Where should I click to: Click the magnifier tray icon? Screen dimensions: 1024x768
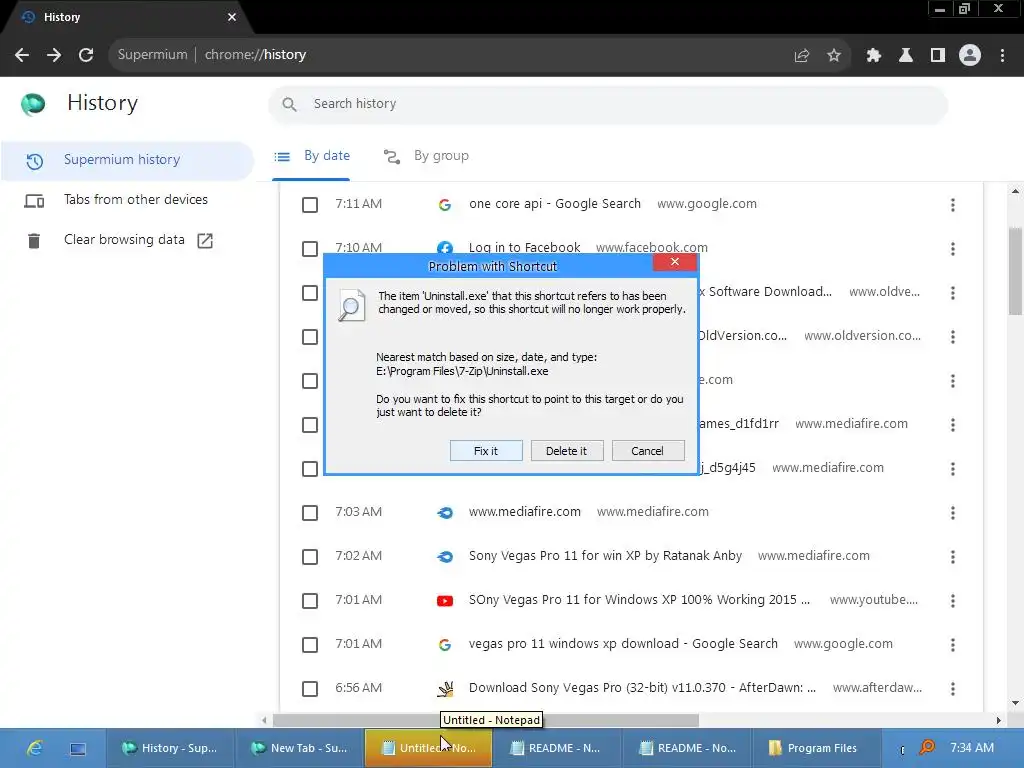coord(927,747)
